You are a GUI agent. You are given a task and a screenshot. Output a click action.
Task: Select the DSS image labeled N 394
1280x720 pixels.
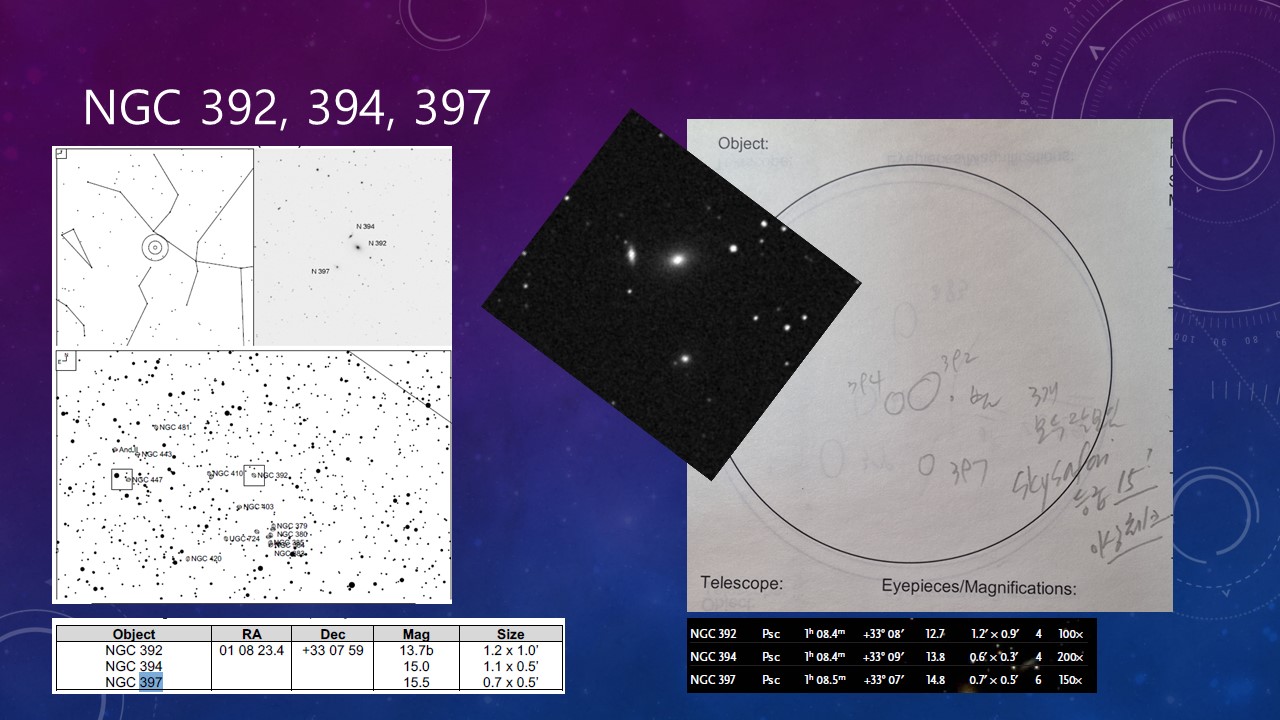[353, 247]
